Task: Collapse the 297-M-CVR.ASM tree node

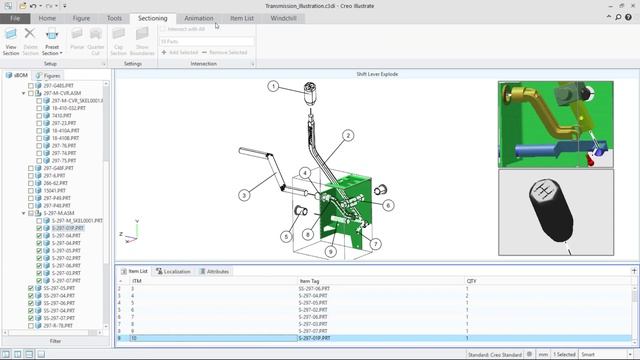Action: (24, 93)
